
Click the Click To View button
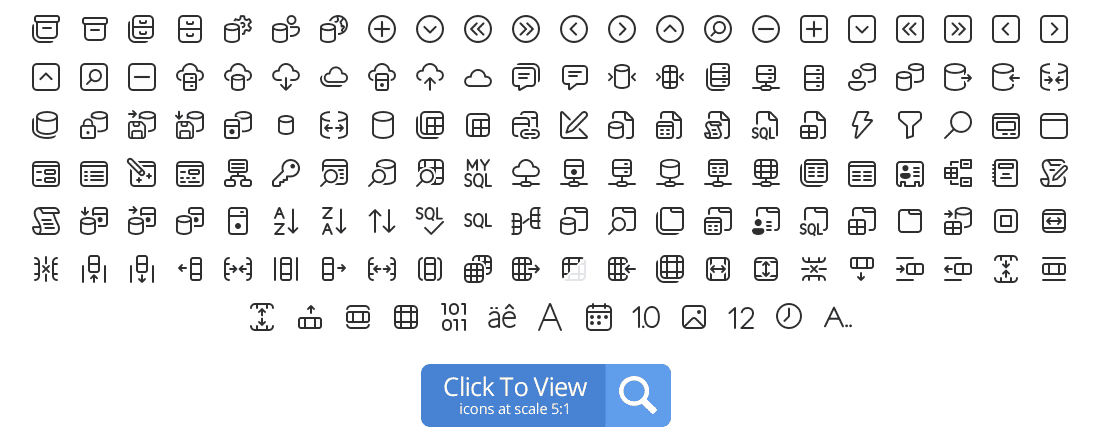point(546,395)
